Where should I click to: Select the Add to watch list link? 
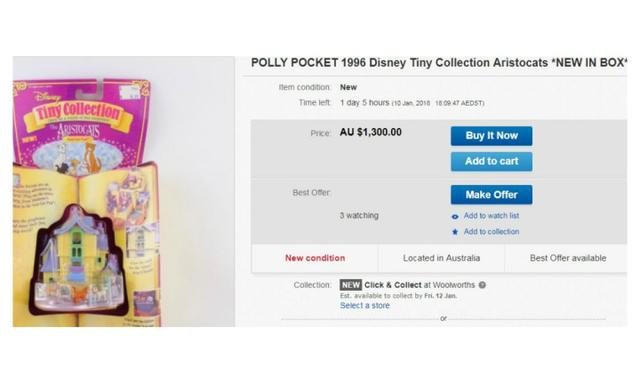pos(491,216)
